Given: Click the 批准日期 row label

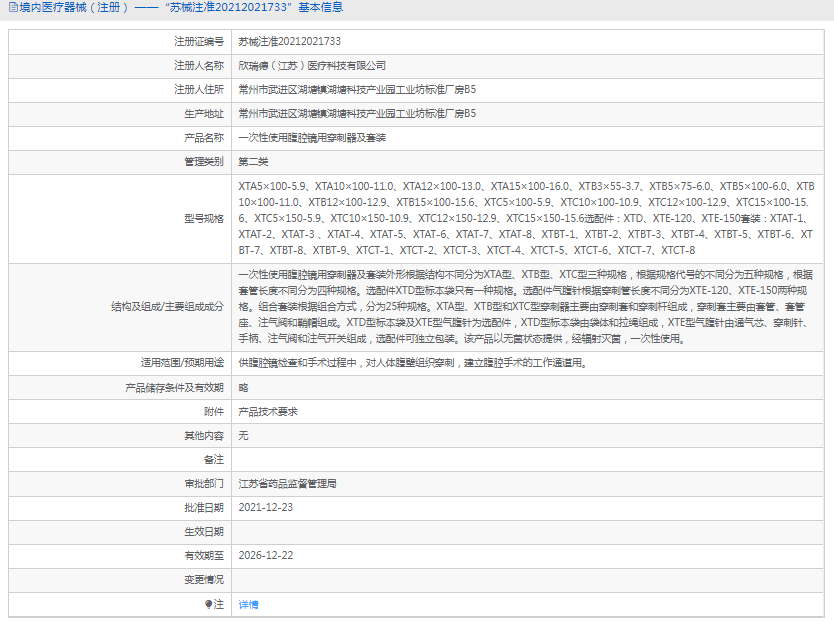Looking at the screenshot, I should click(204, 508).
